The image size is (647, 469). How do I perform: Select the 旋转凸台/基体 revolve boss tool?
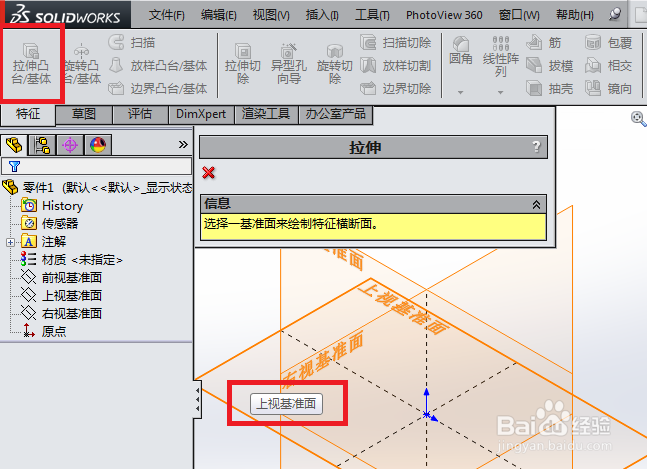[83, 64]
